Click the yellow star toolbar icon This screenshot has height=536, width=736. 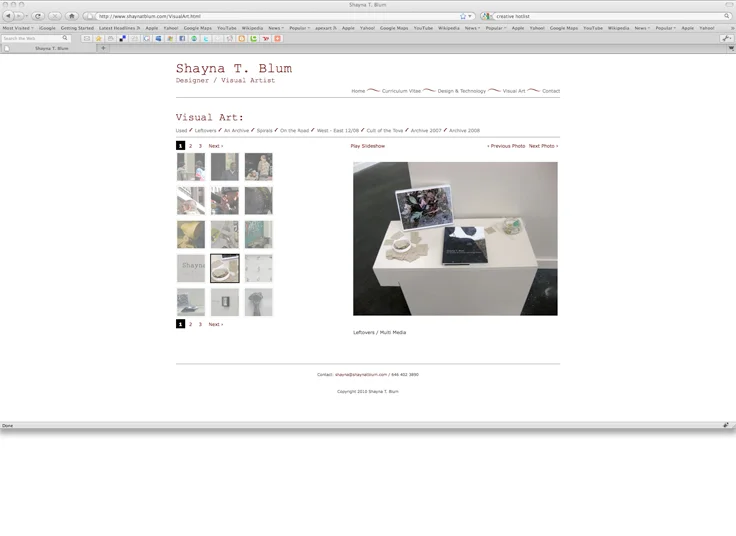(99, 38)
